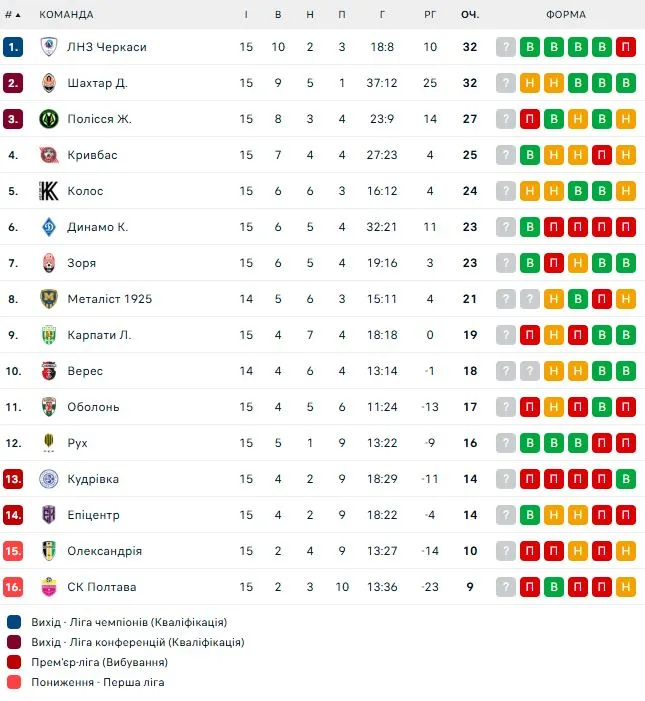Click the Верес team name
Viewport: 645px width, 701px height.
[85, 371]
